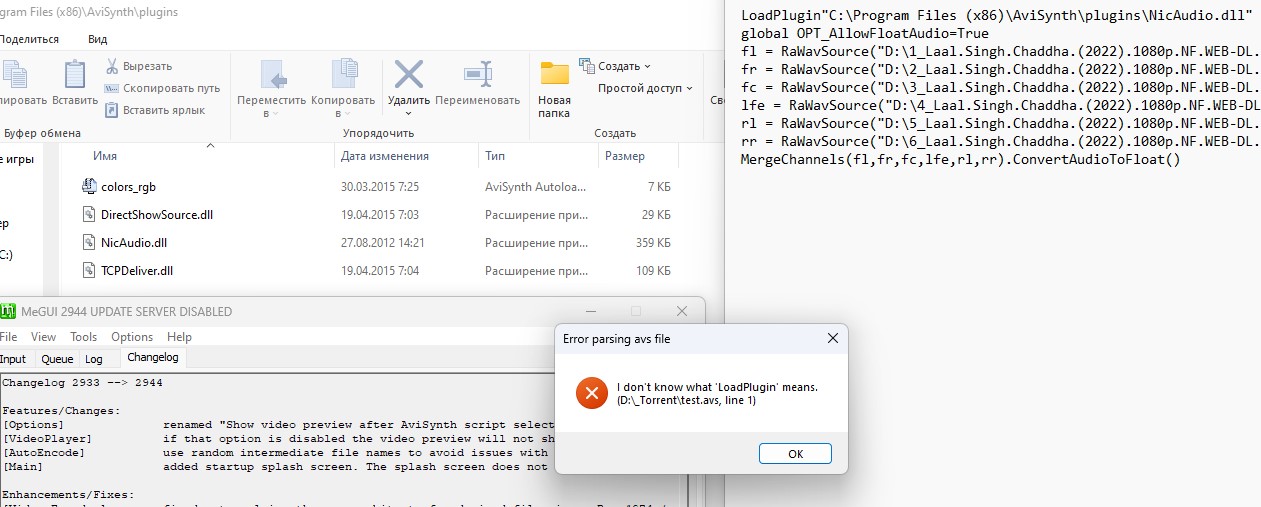Click the Cut (Вырезать) scissors icon

tap(112, 66)
